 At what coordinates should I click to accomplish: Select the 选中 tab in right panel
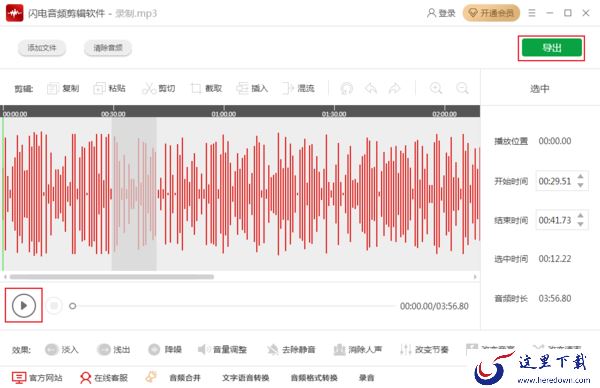click(540, 88)
